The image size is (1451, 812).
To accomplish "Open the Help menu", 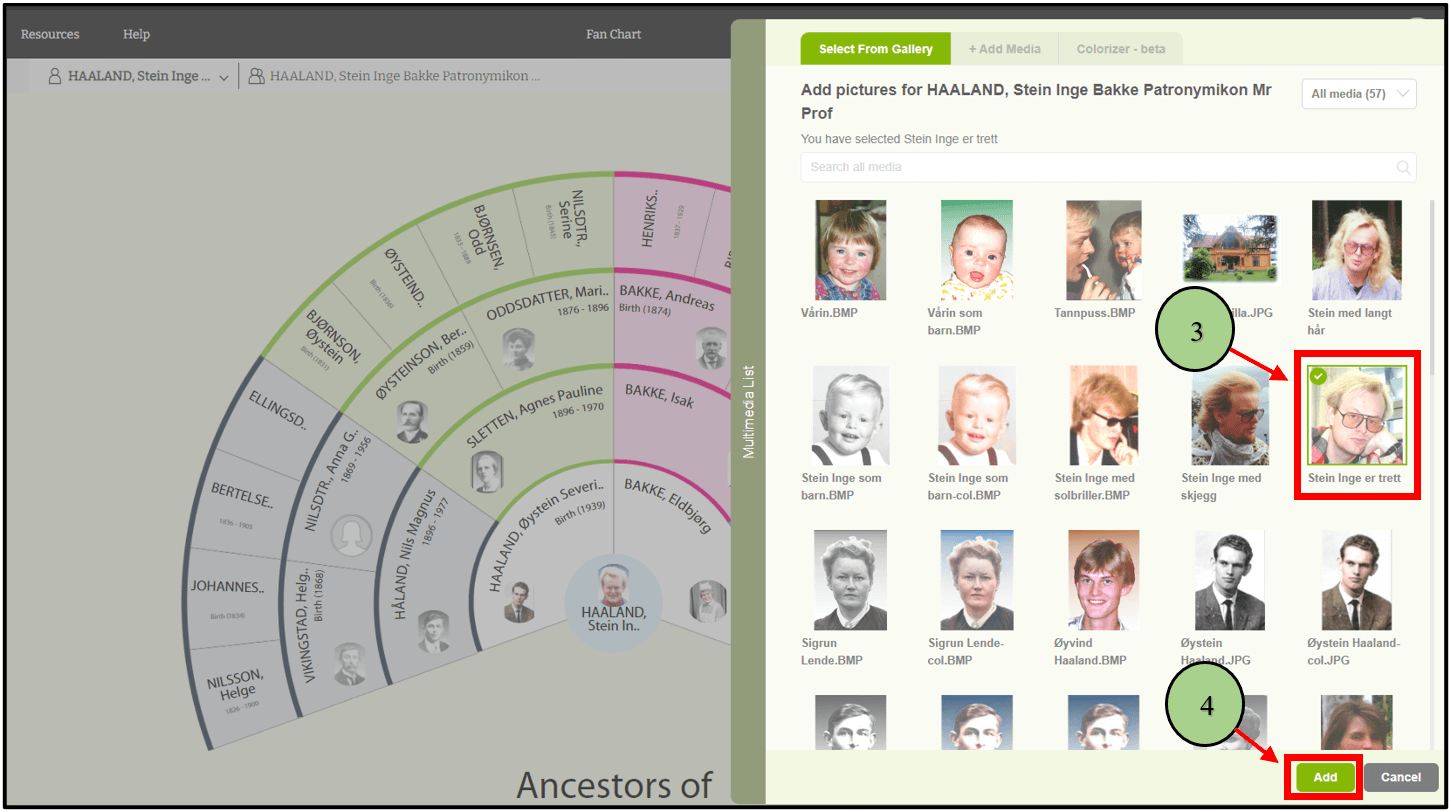I will [136, 34].
